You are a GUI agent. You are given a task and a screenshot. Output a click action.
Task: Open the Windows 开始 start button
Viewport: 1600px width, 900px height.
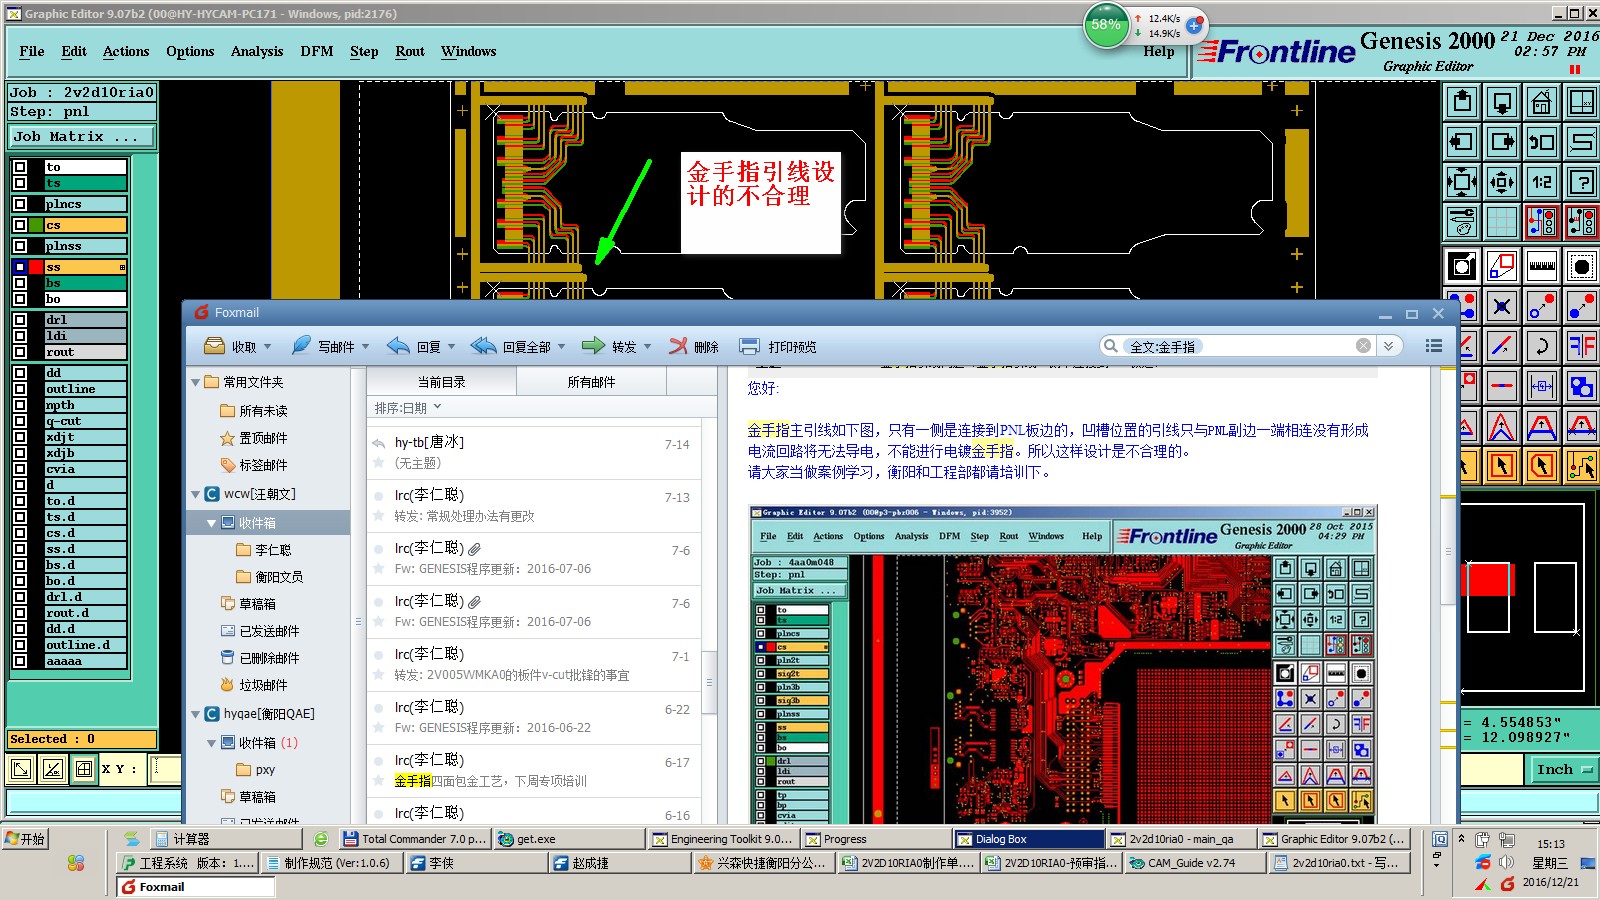[26, 839]
